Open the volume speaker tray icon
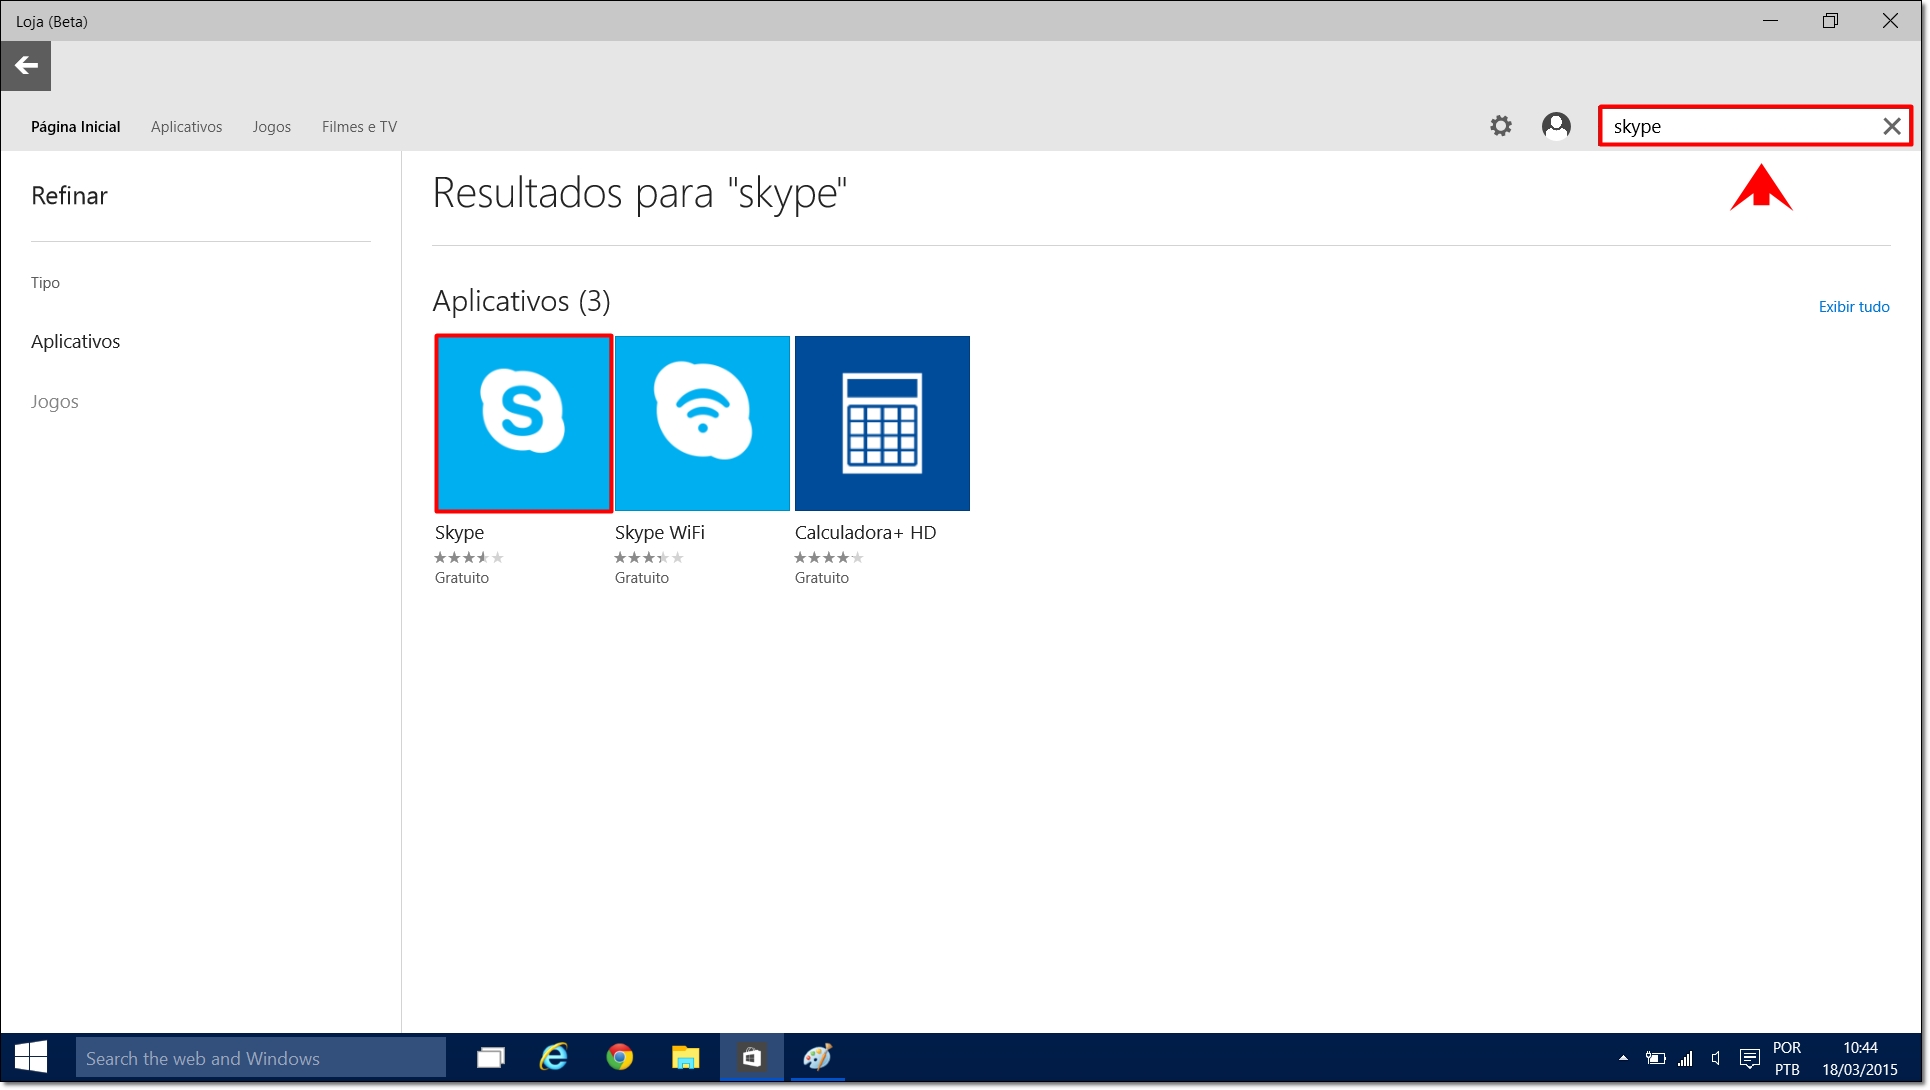This screenshot has width=1930, height=1090. 1716,1058
